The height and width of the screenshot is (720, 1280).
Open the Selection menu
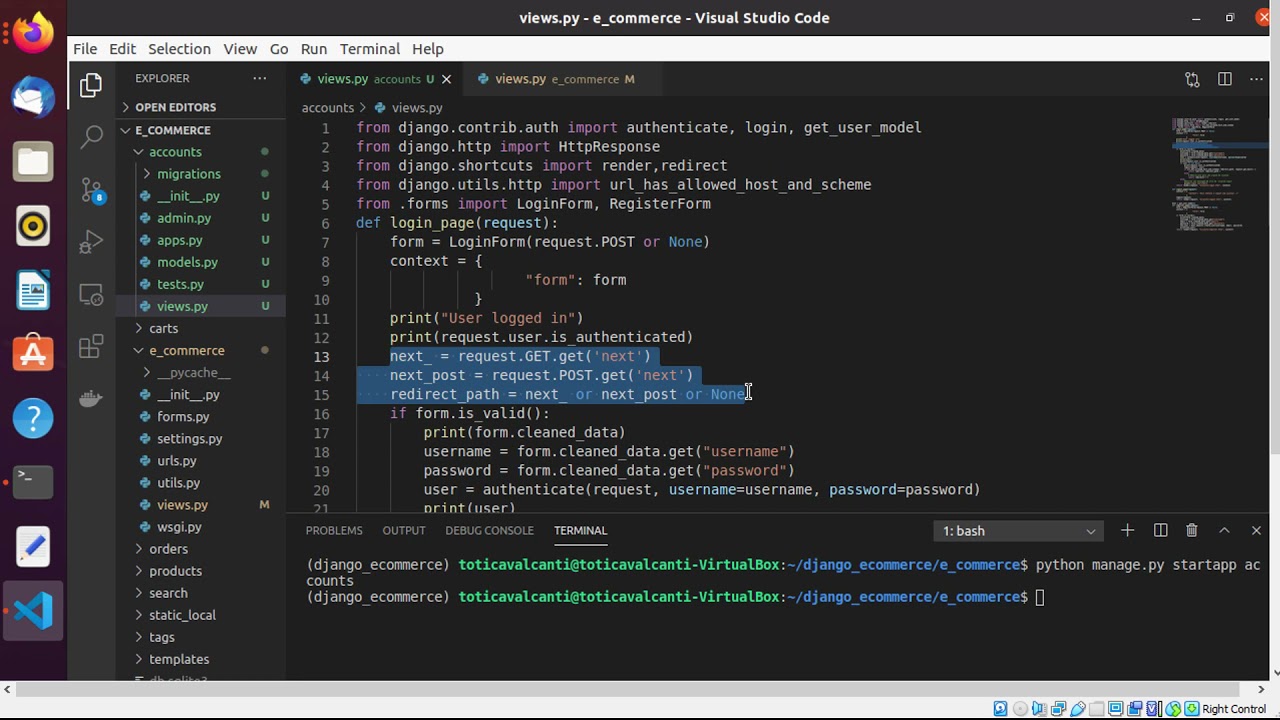[x=179, y=49]
